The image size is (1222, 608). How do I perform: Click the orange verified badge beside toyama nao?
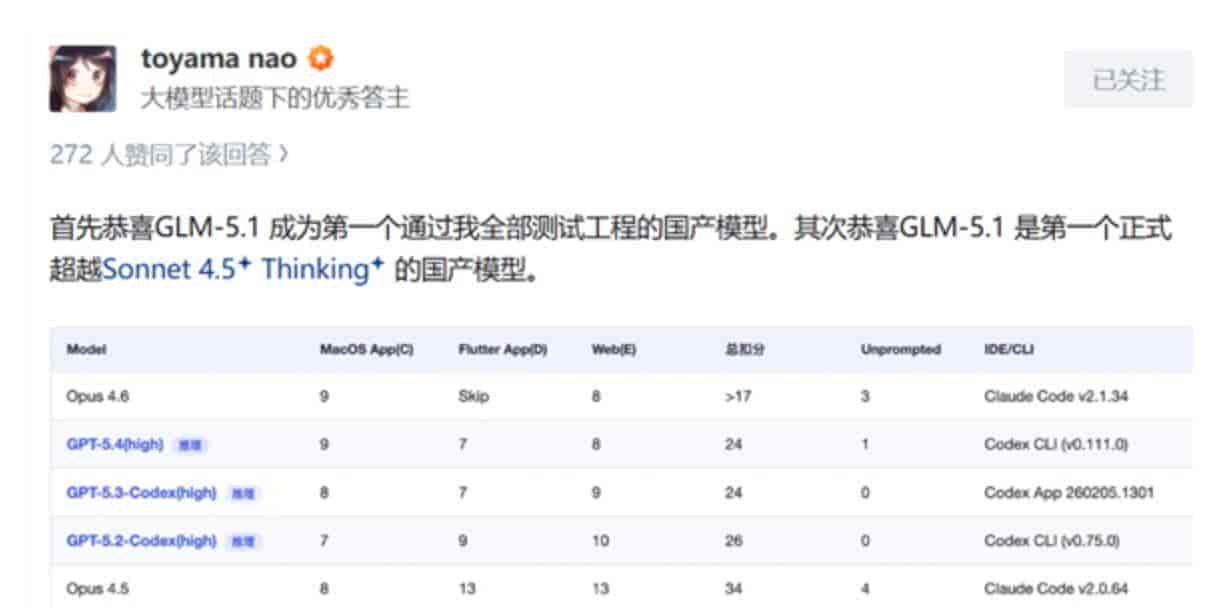click(x=320, y=59)
